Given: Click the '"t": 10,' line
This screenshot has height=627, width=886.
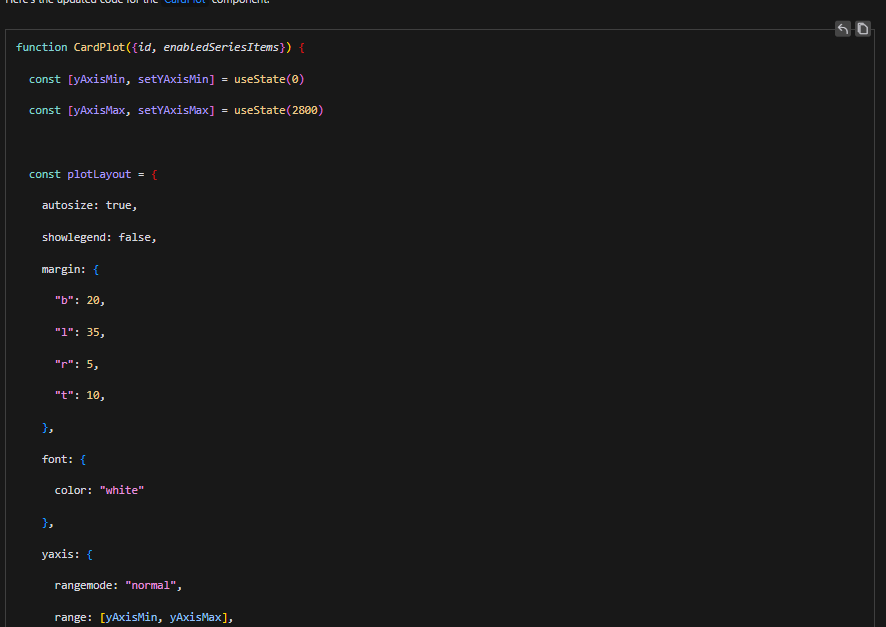Looking at the screenshot, I should 80,395.
